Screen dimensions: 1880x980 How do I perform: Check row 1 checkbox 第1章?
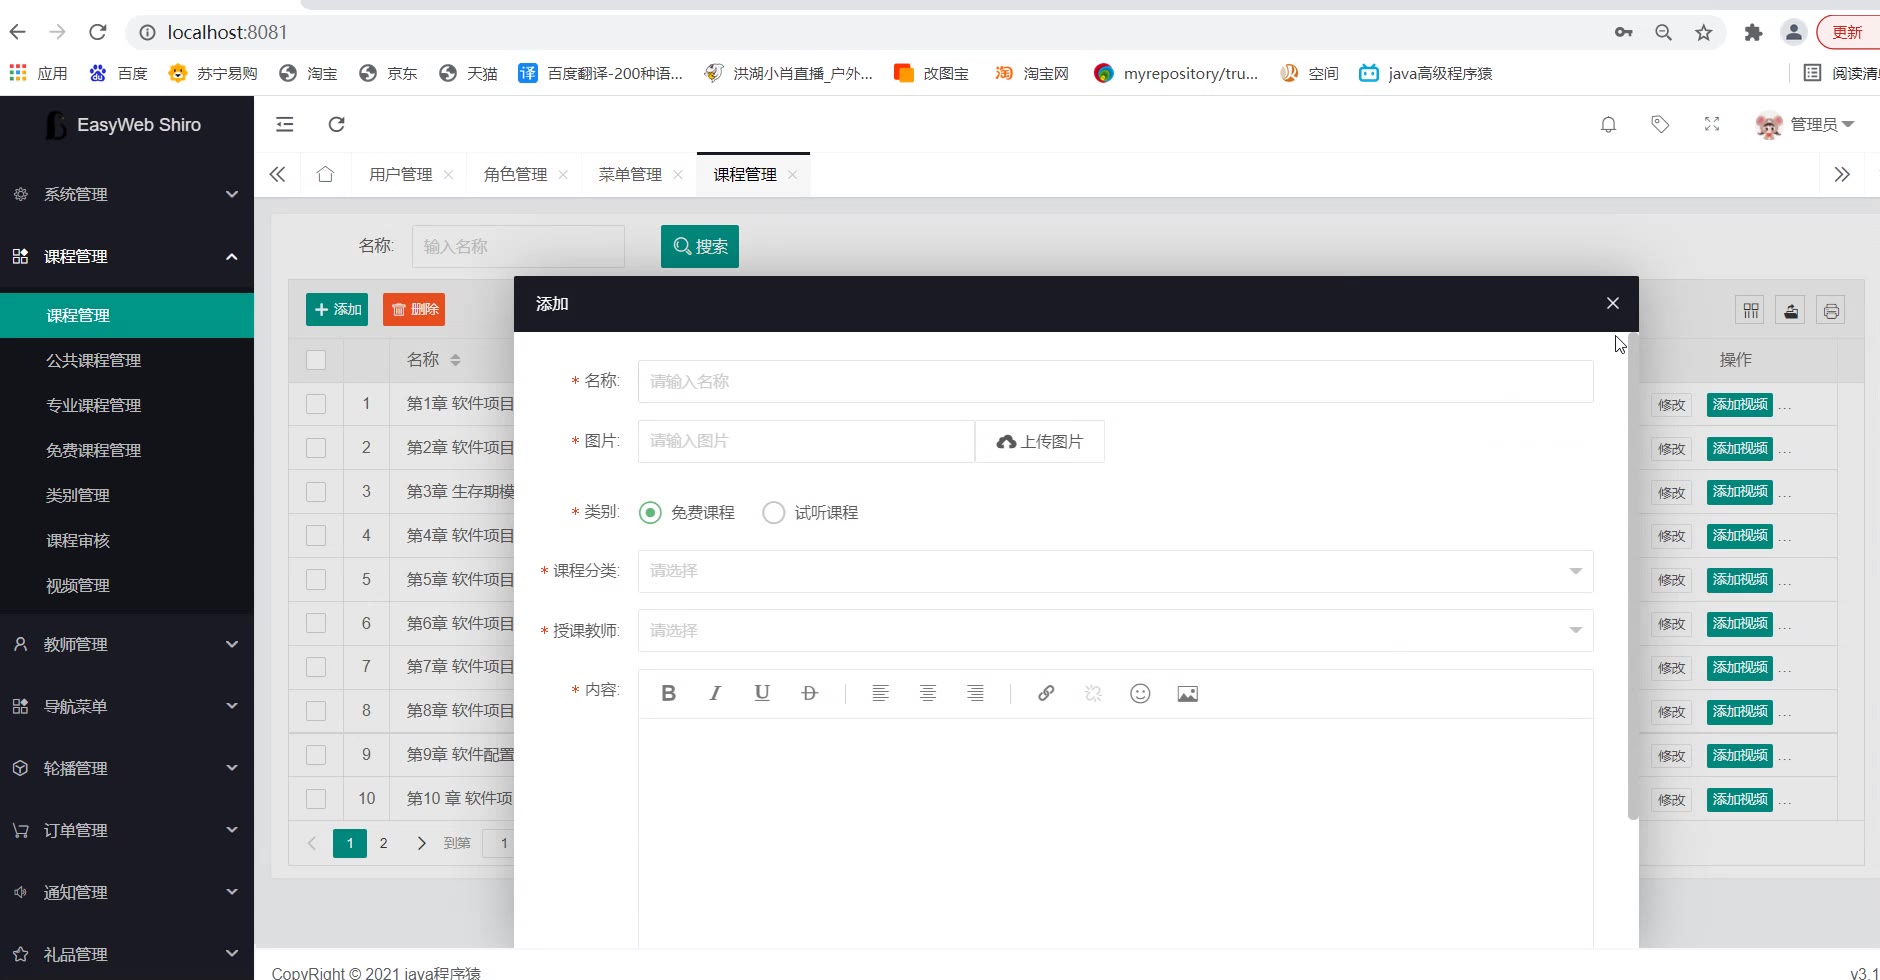tap(316, 404)
